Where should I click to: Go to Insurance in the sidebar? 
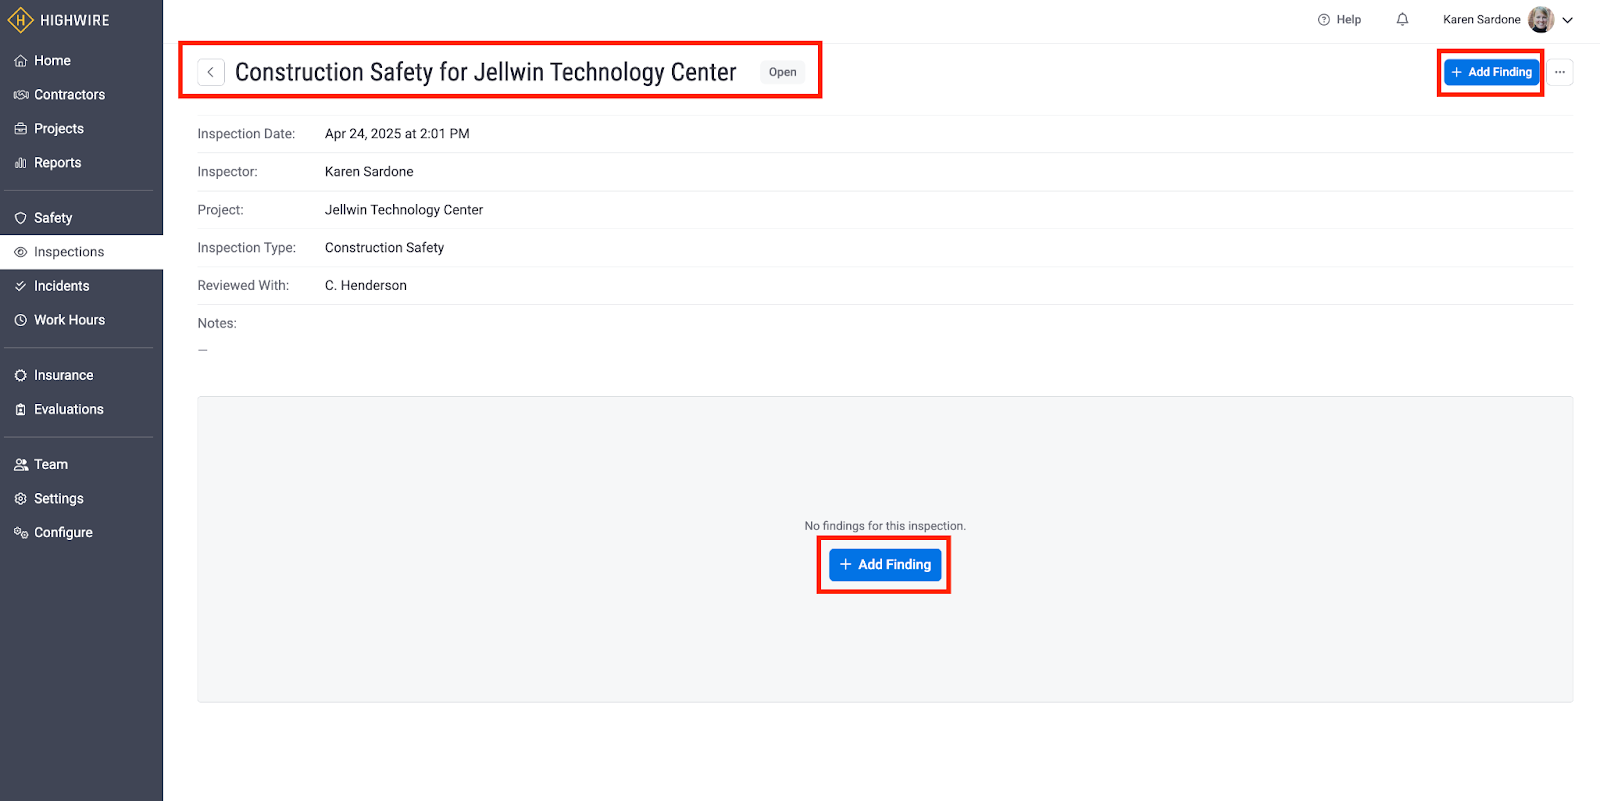(x=81, y=375)
